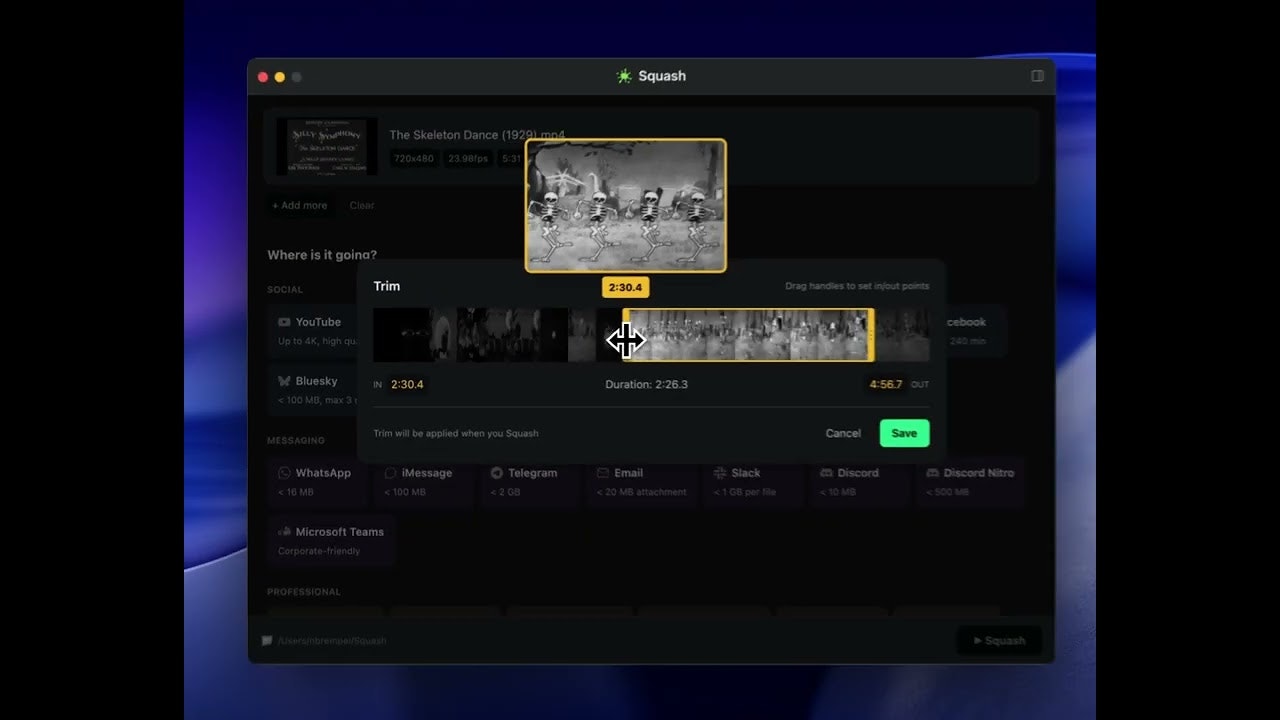Click the Microsoft Teams logo icon

coord(284,532)
